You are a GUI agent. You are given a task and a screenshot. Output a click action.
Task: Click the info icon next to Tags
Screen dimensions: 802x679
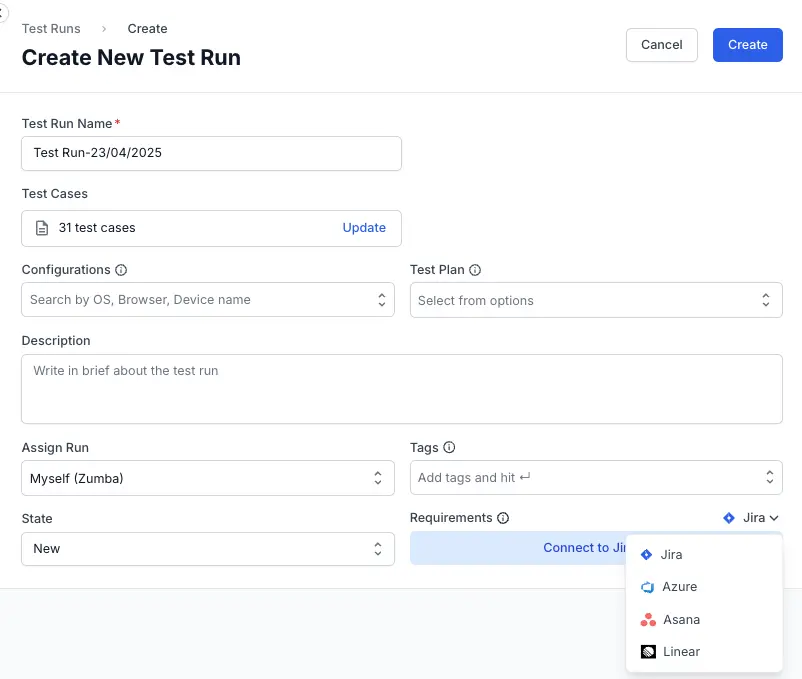coord(449,448)
